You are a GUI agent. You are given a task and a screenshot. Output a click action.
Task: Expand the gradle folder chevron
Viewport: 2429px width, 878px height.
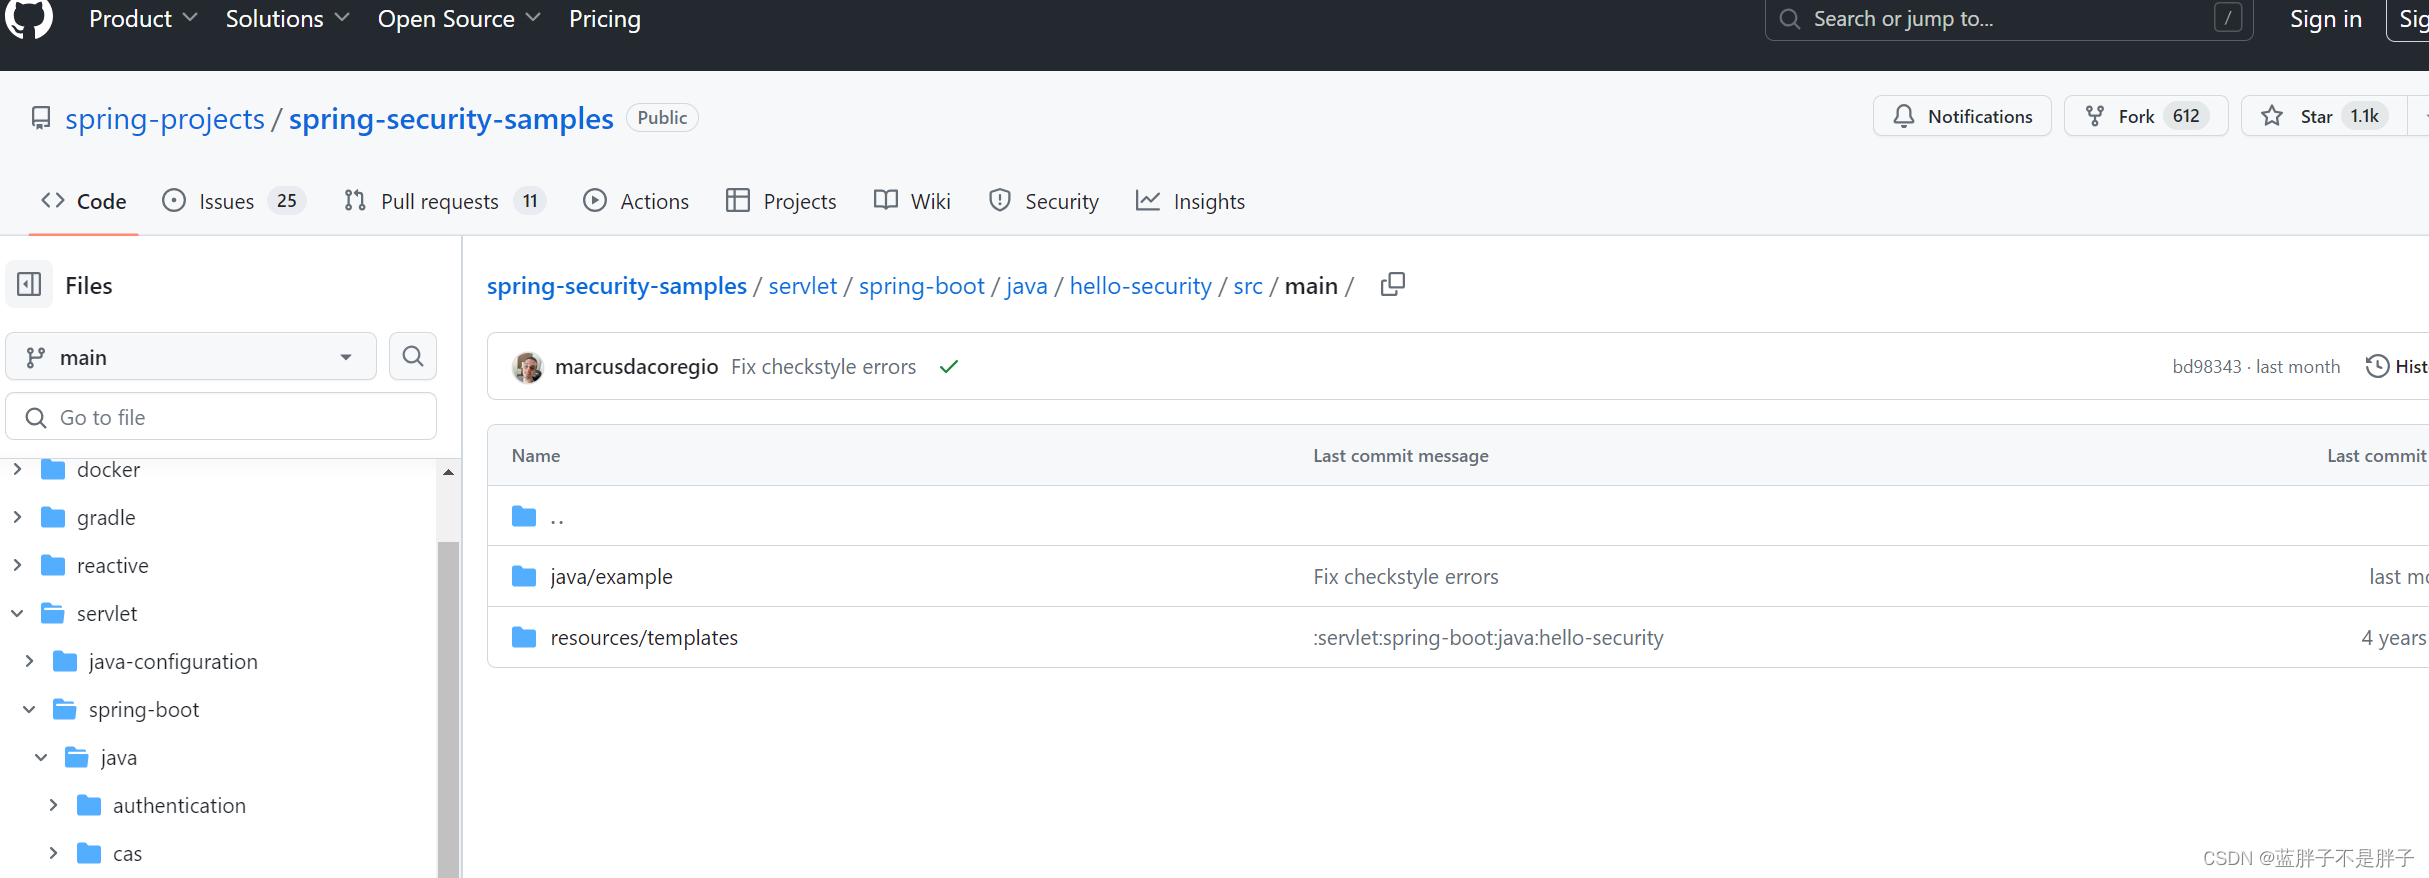17,517
